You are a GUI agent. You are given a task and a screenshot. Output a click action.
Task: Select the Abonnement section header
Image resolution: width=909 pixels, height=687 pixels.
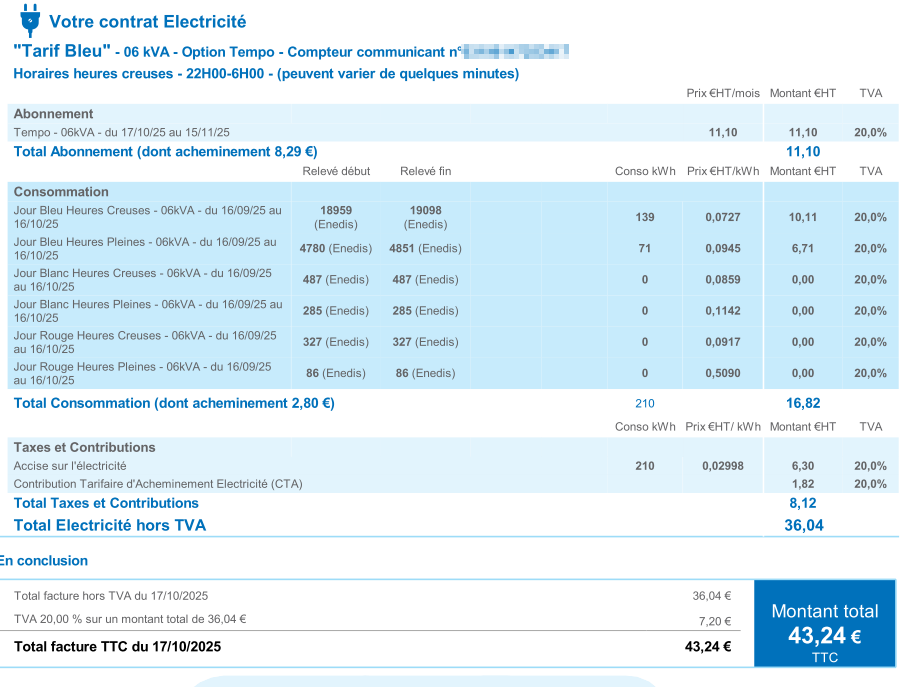pyautogui.click(x=54, y=114)
